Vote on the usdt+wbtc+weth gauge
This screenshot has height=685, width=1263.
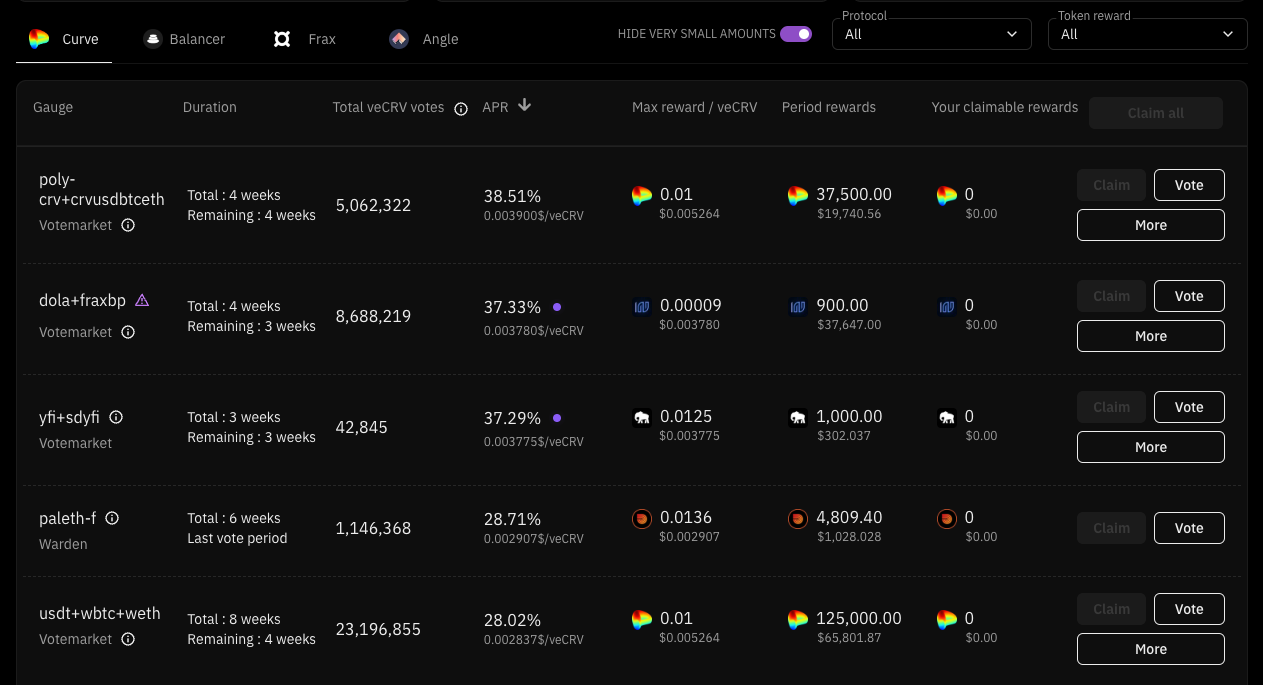pyautogui.click(x=1189, y=609)
